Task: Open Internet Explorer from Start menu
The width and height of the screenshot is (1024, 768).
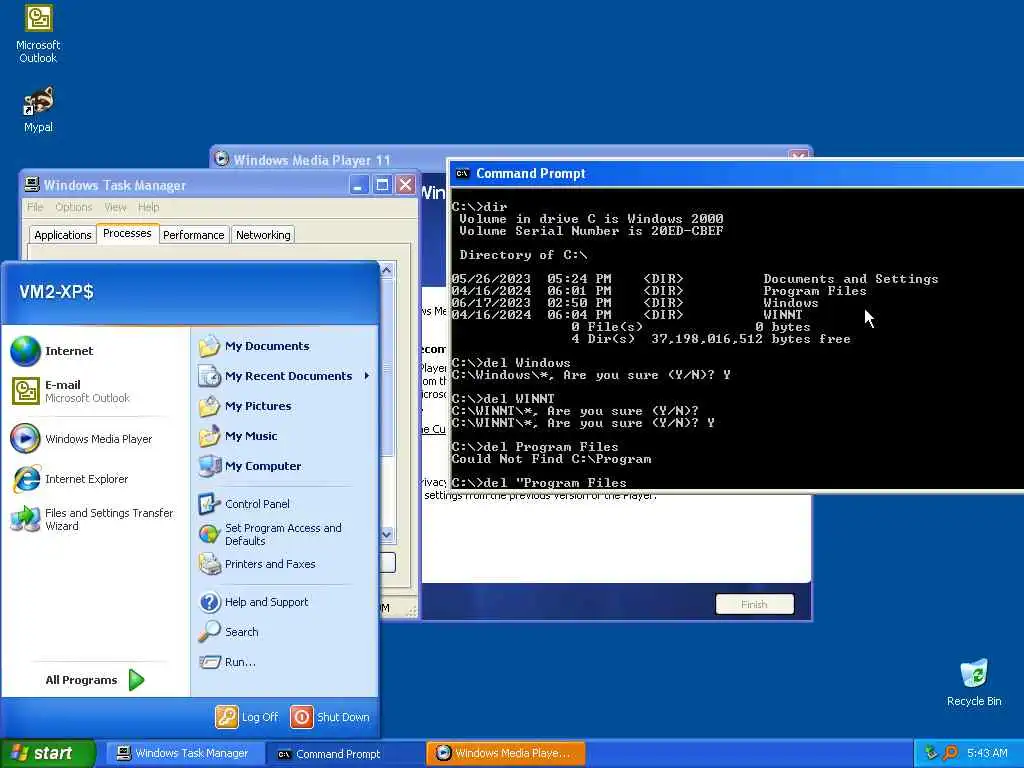Action: pos(70,479)
